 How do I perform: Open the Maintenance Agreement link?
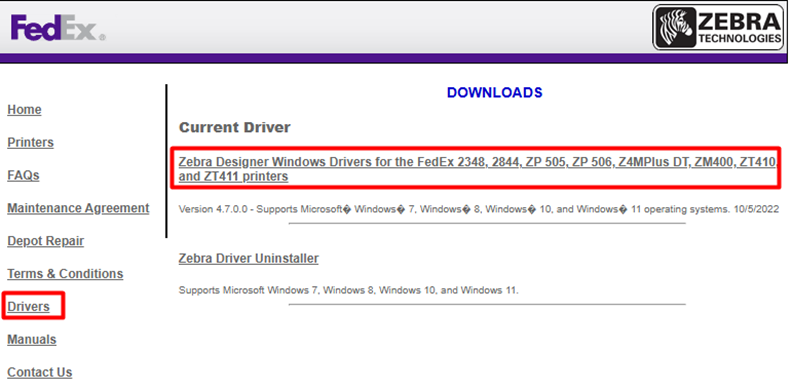[x=78, y=208]
